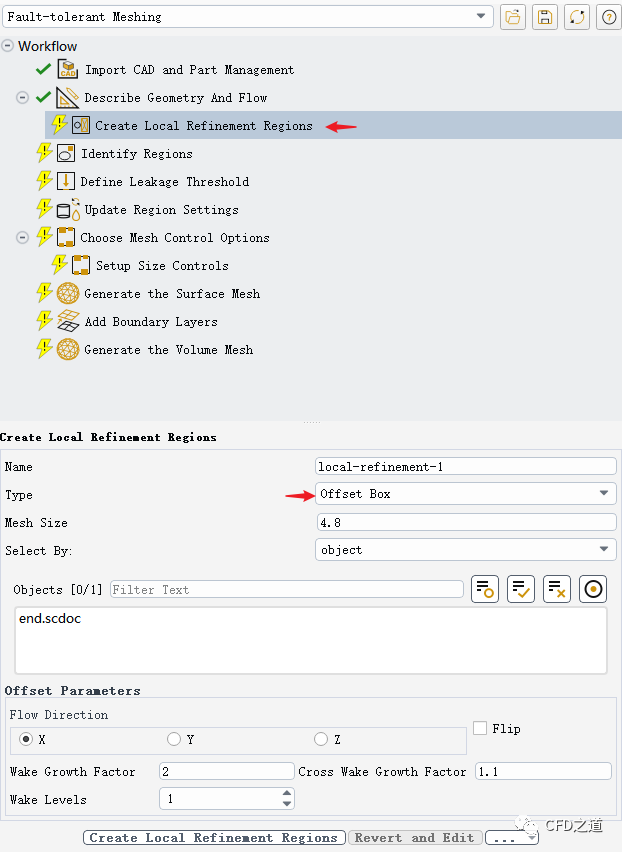Increase Wake Levels using the stepper

click(287, 794)
